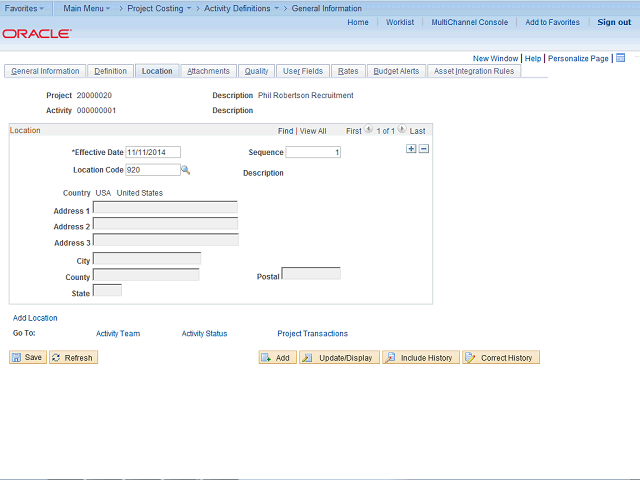This screenshot has height=480, width=640.
Task: Sign out of the application
Action: pyautogui.click(x=614, y=22)
